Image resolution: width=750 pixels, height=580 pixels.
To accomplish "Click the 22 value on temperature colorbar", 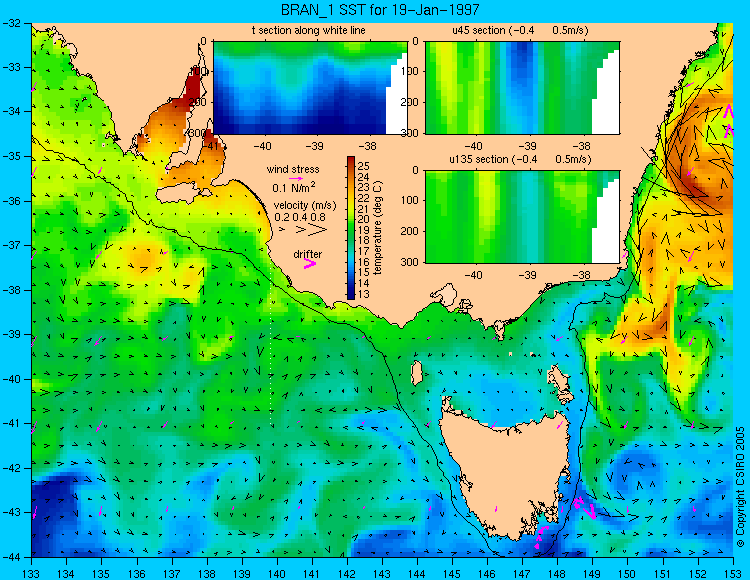I will coord(364,198).
